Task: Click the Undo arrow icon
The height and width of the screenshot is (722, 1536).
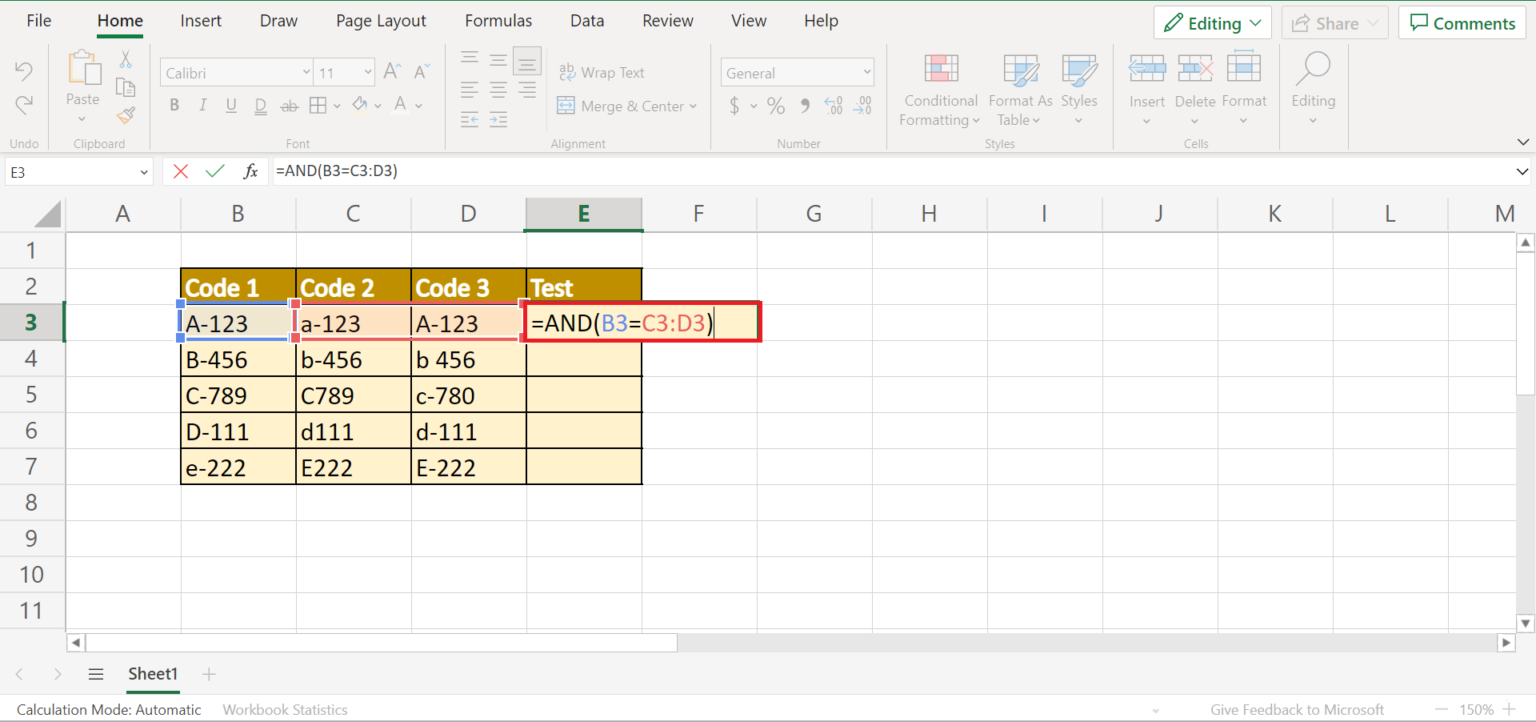Action: (x=24, y=71)
